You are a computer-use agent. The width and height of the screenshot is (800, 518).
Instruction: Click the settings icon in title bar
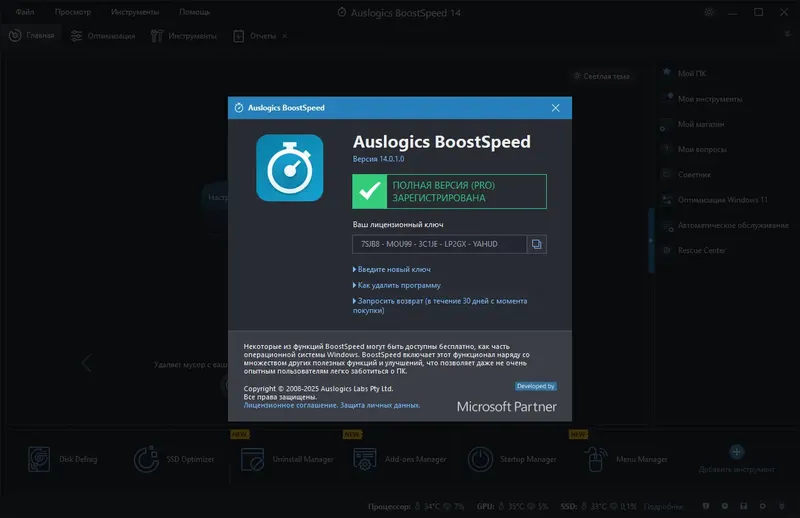click(709, 12)
